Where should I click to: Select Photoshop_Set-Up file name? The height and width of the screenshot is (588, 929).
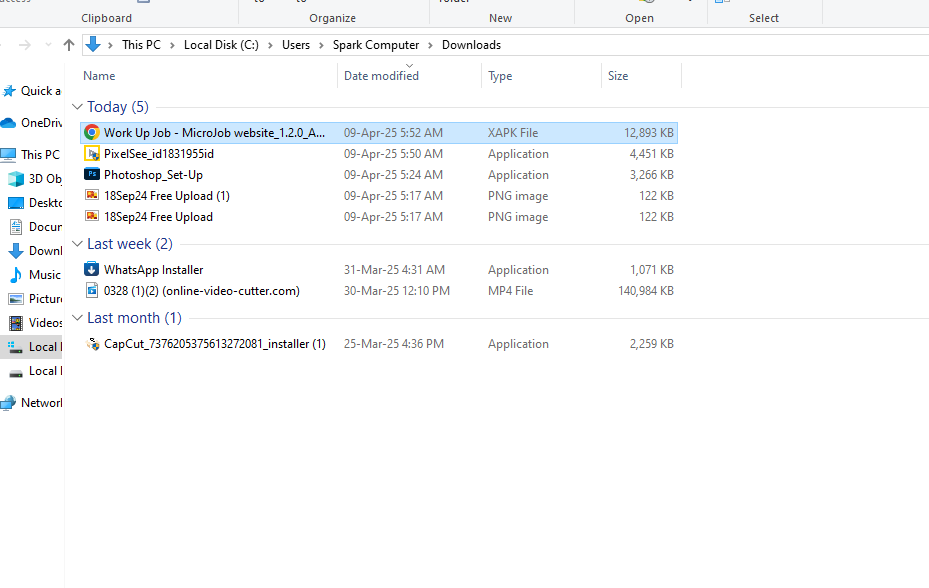pyautogui.click(x=153, y=175)
